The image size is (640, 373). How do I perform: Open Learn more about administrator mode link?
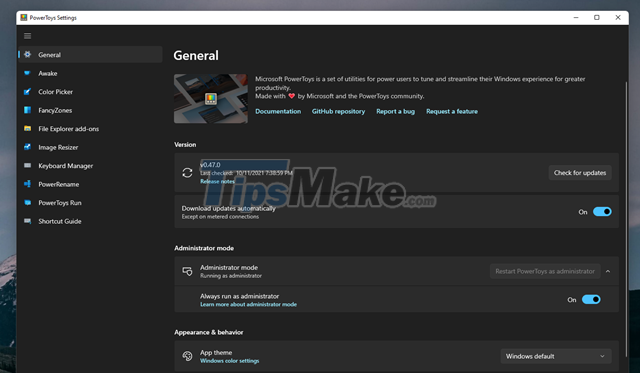pos(248,304)
